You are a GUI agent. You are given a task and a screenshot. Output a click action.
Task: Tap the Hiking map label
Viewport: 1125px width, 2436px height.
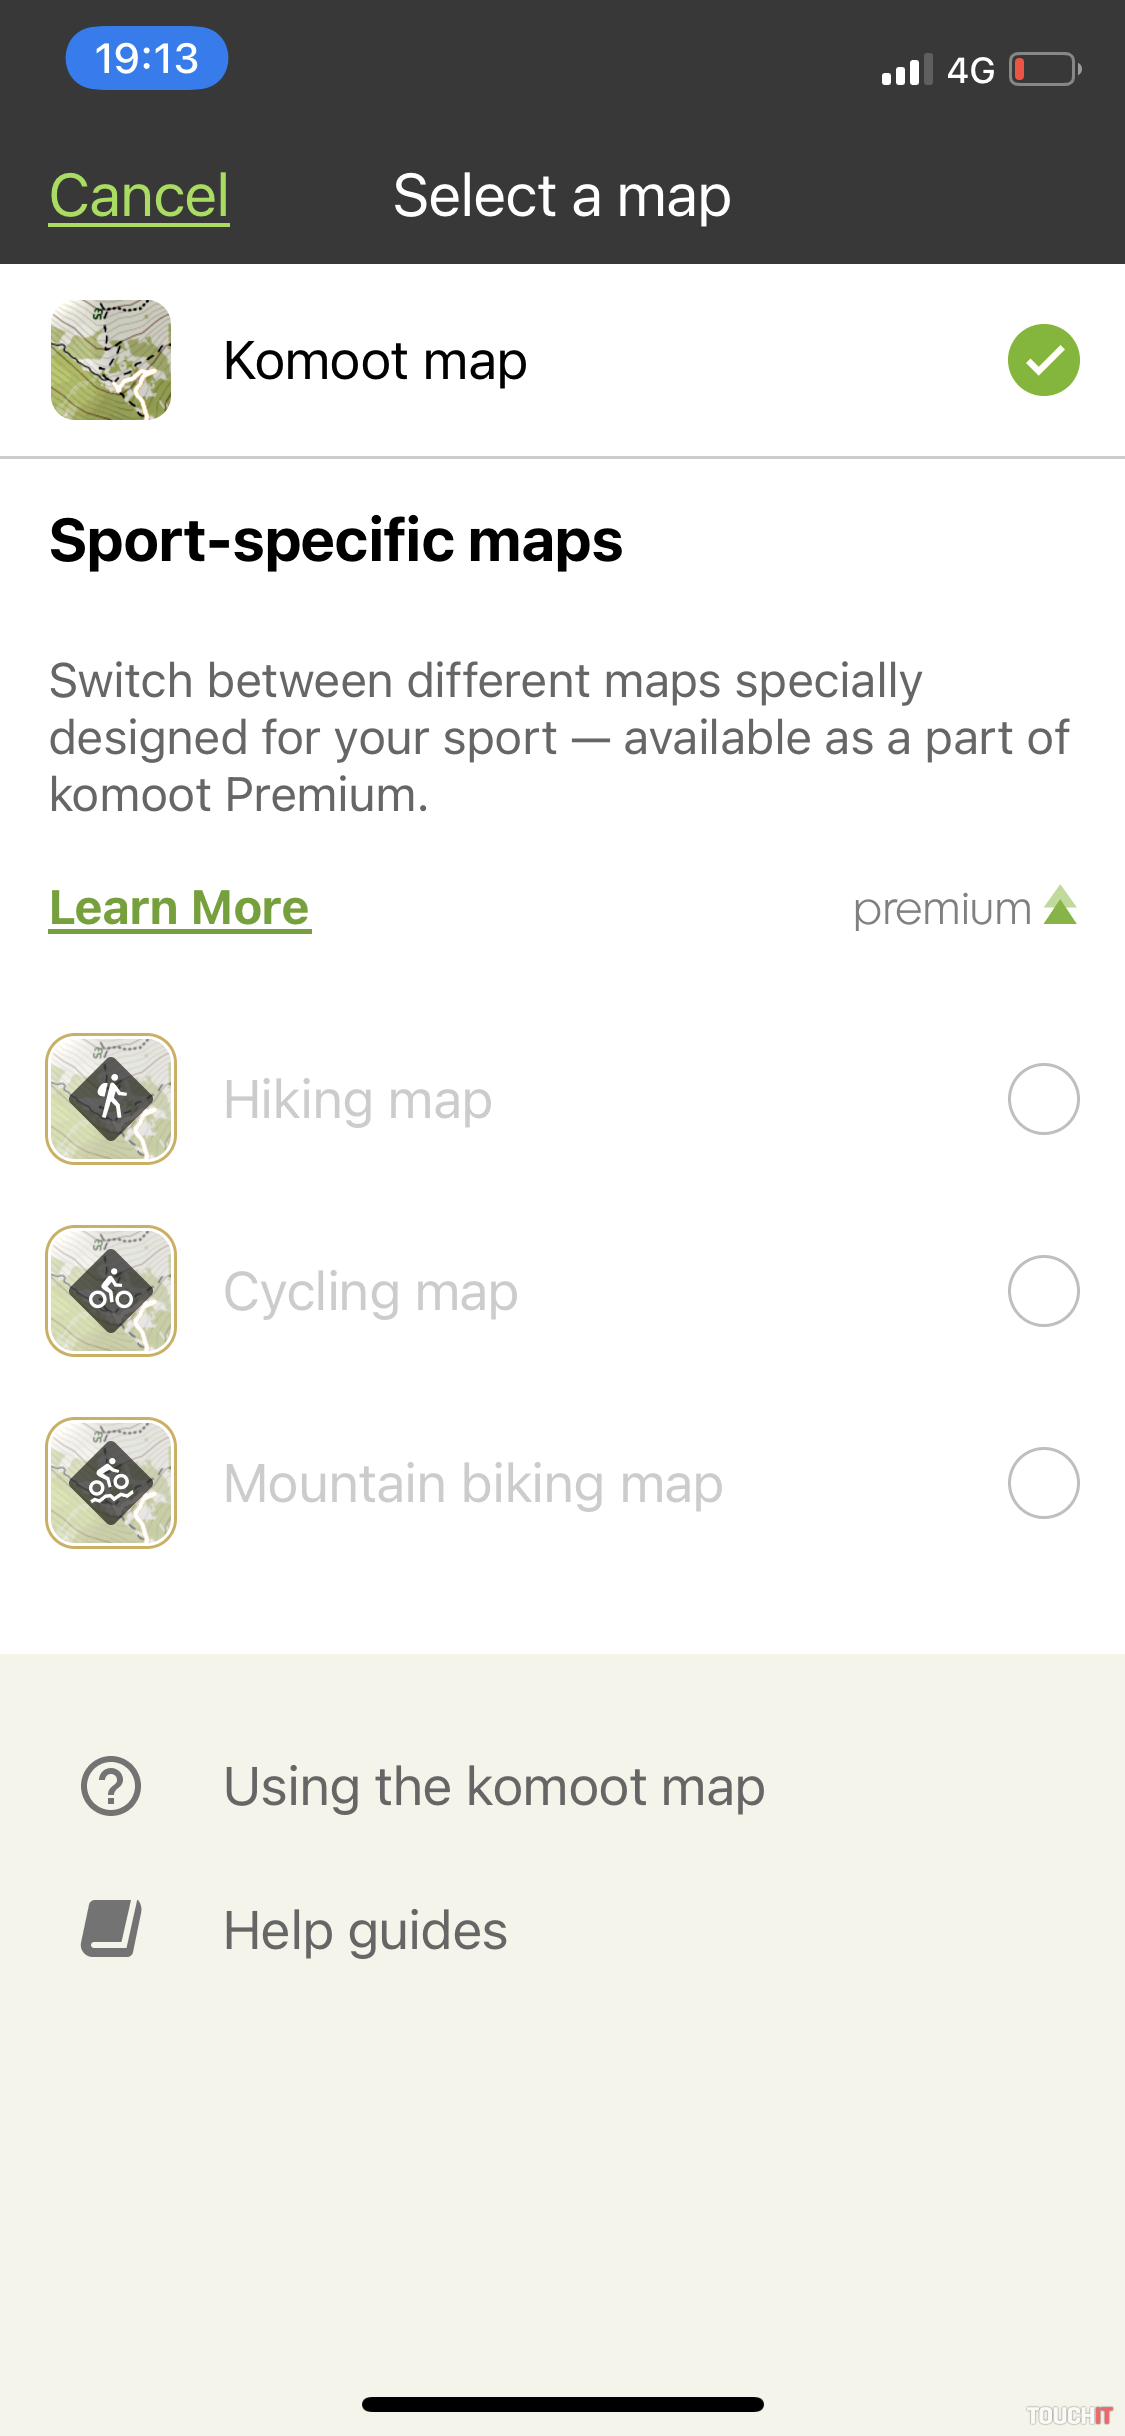click(x=357, y=1100)
